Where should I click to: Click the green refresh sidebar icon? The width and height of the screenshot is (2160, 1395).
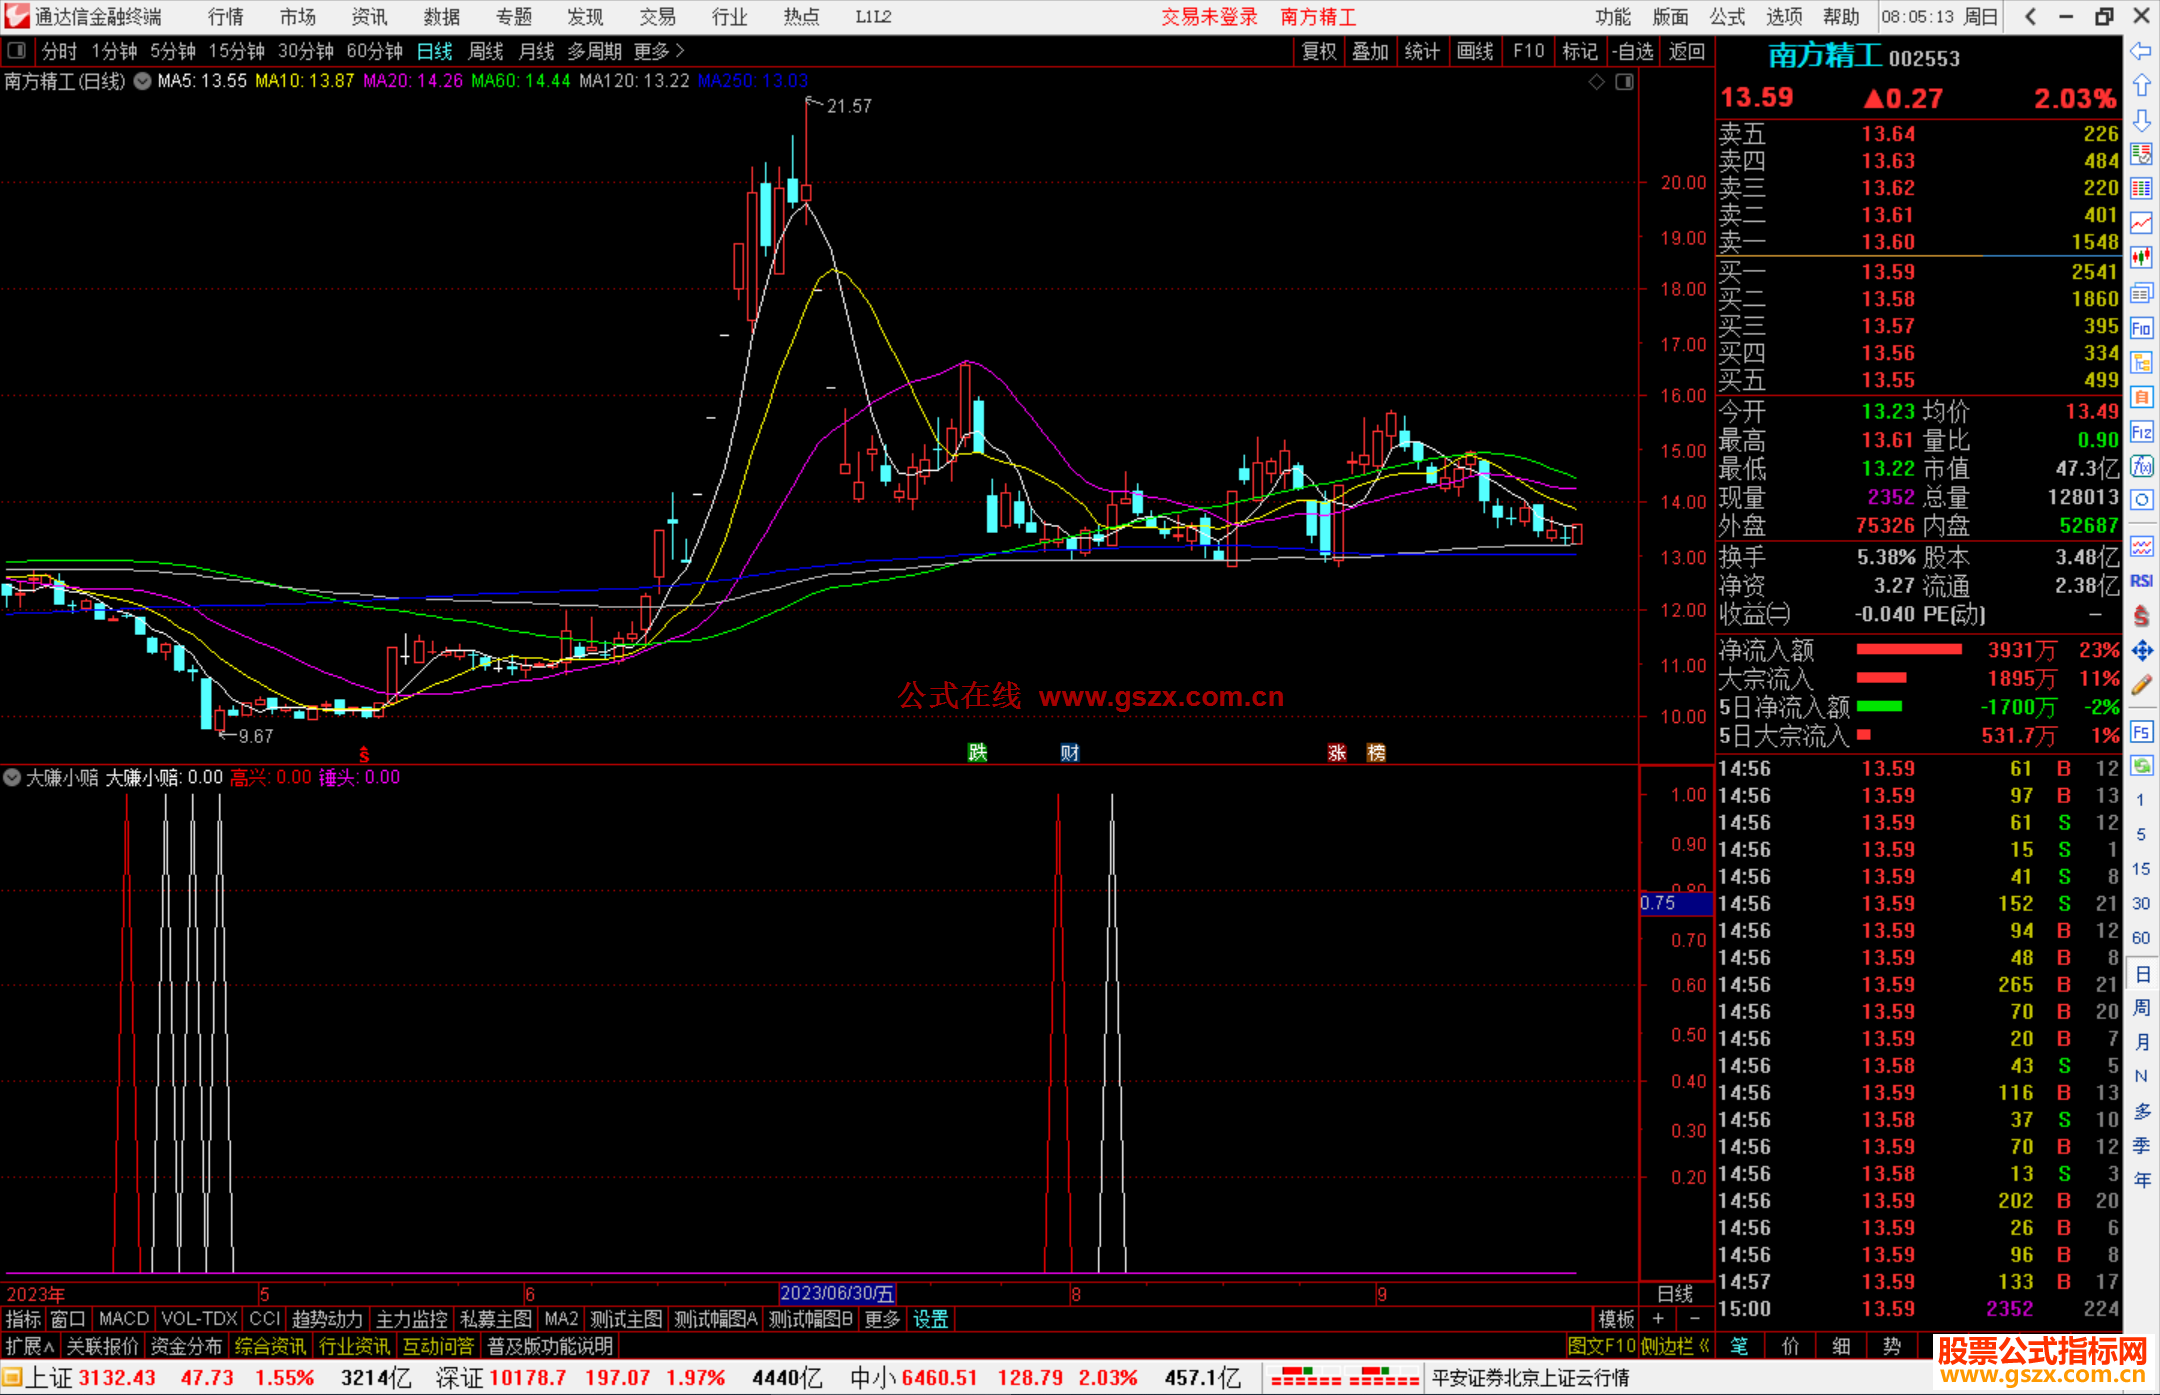coord(2141,766)
